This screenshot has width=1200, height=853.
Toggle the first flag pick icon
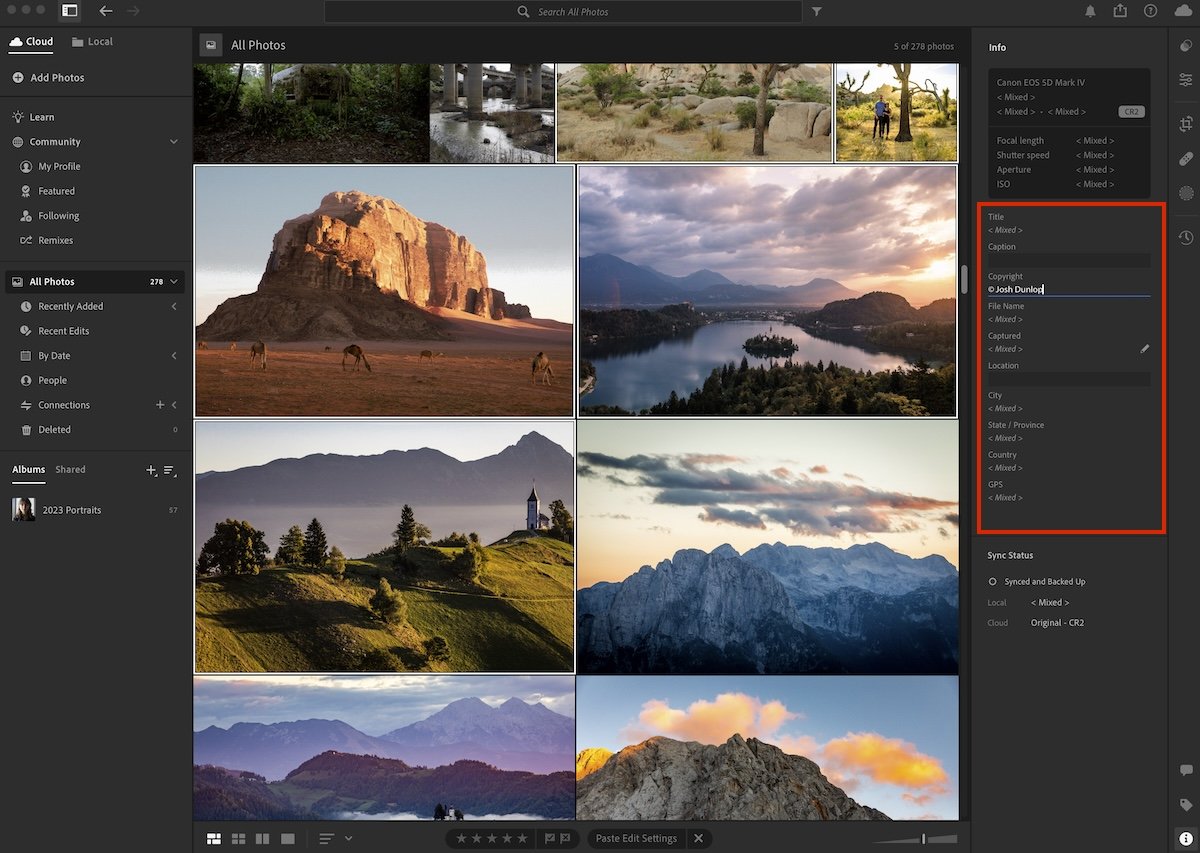[549, 838]
